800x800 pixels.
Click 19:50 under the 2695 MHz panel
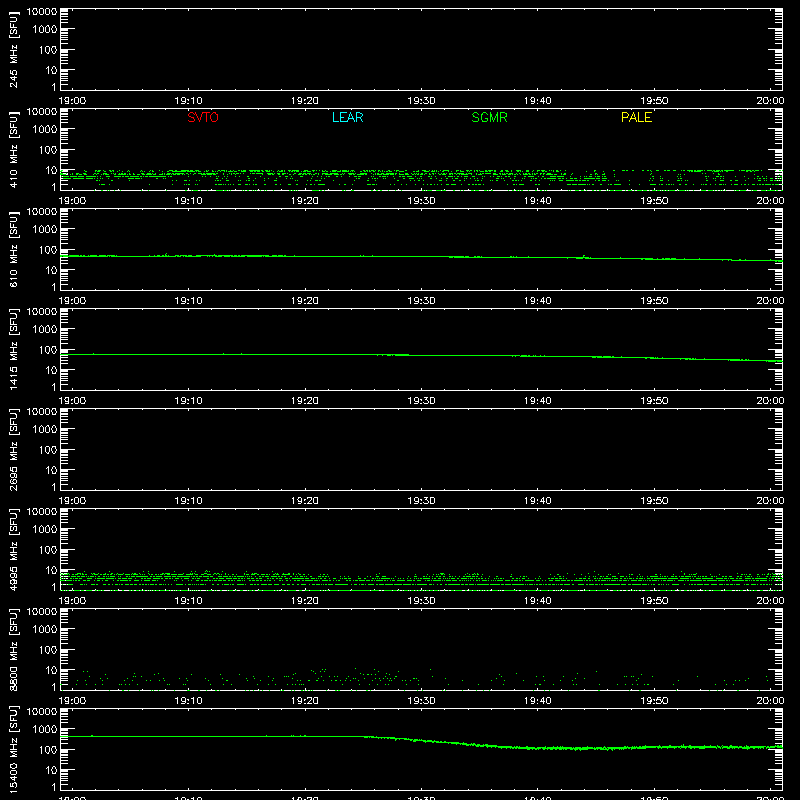(x=654, y=501)
